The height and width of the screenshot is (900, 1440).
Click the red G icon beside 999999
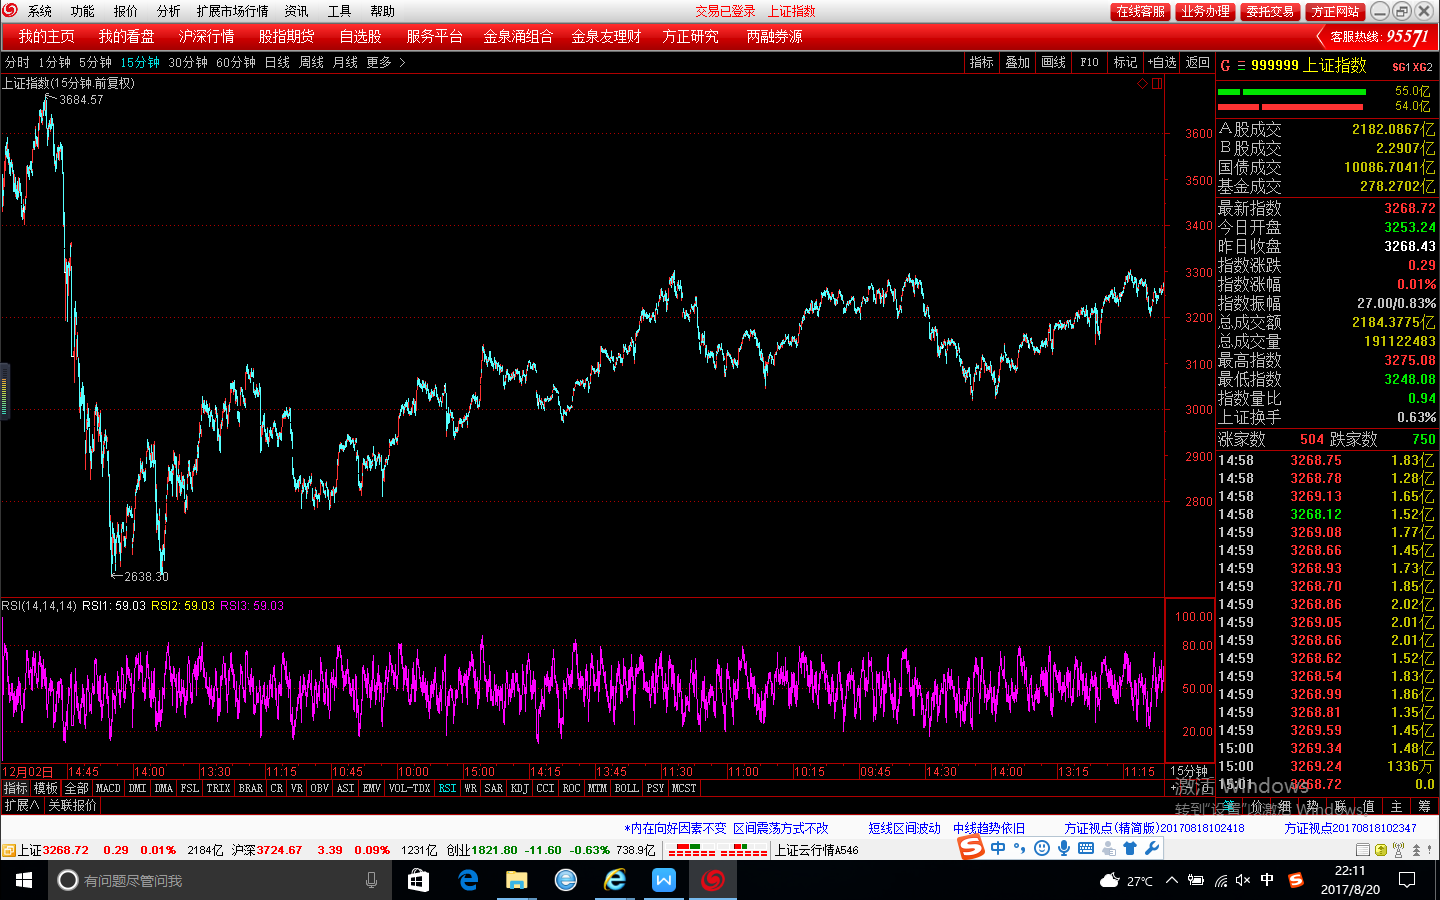pos(1225,65)
